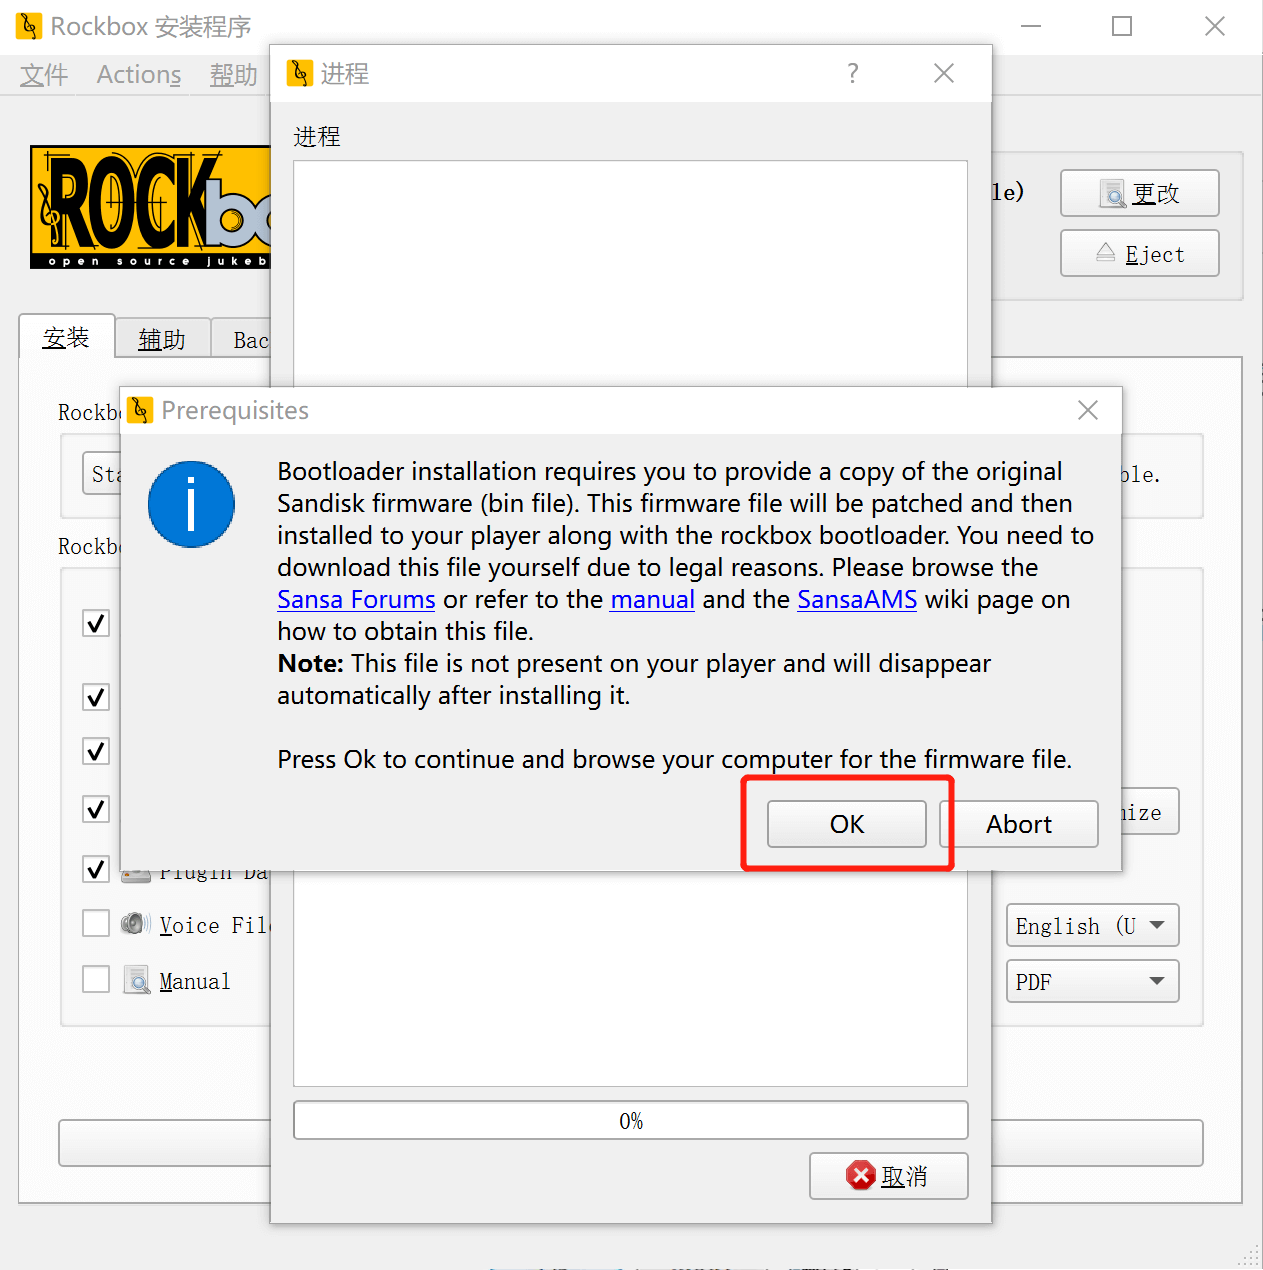Click the red X cancel icon
The height and width of the screenshot is (1270, 1263).
(x=860, y=1176)
